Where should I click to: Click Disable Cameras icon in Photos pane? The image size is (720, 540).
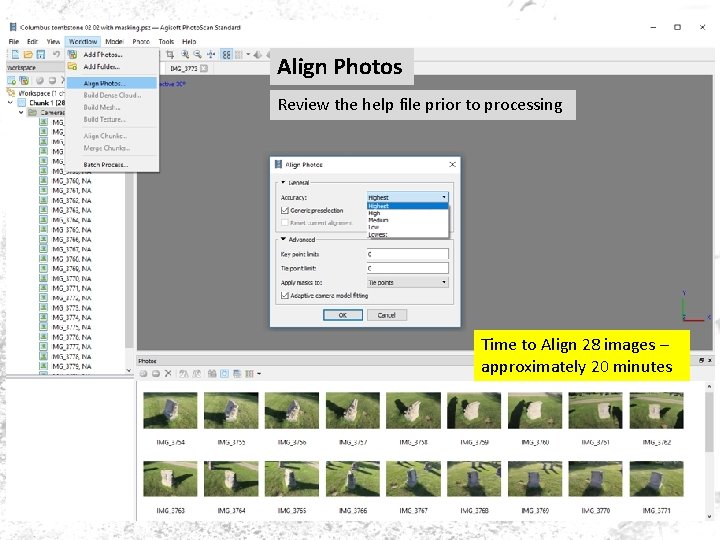click(x=156, y=374)
